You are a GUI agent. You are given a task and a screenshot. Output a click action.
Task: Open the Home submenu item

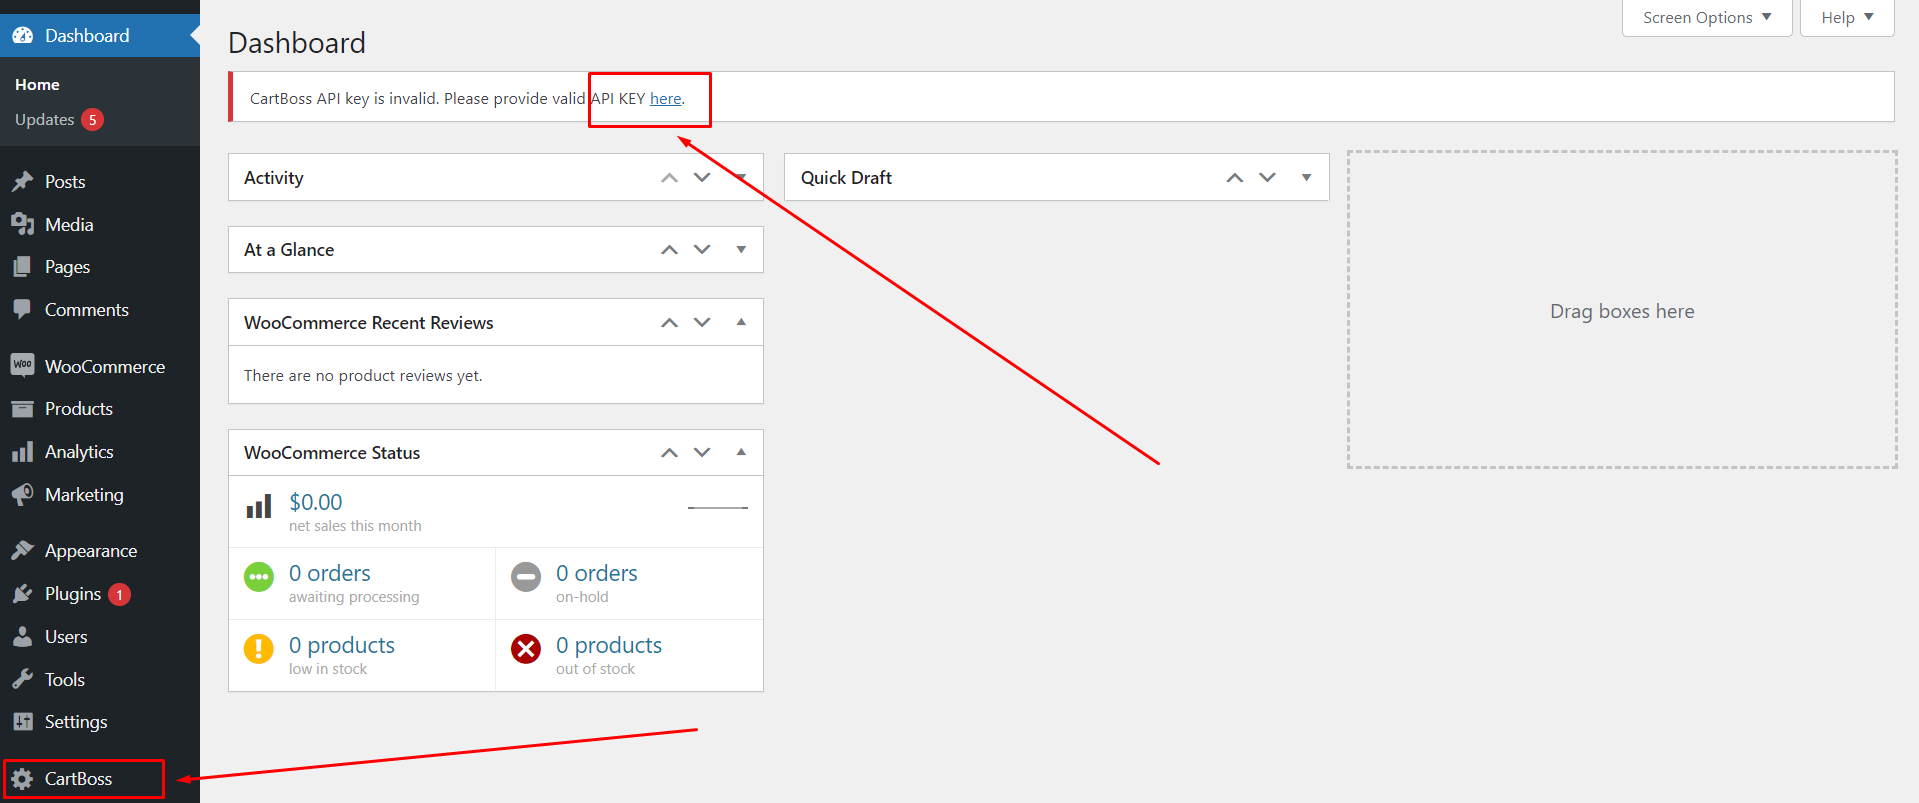[x=37, y=85]
